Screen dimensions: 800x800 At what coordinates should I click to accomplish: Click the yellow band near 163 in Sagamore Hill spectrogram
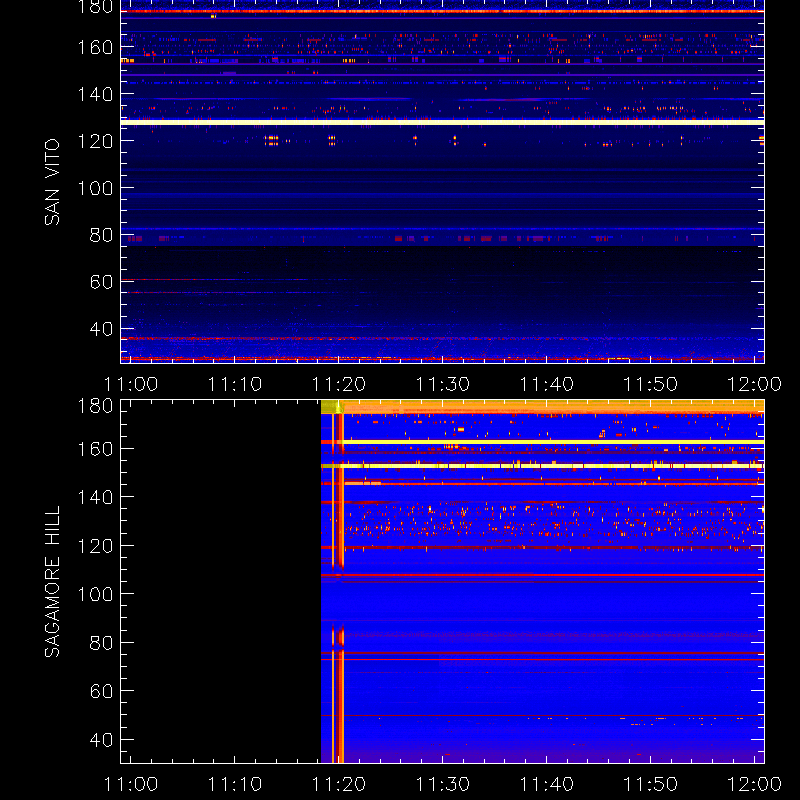click(x=542, y=442)
